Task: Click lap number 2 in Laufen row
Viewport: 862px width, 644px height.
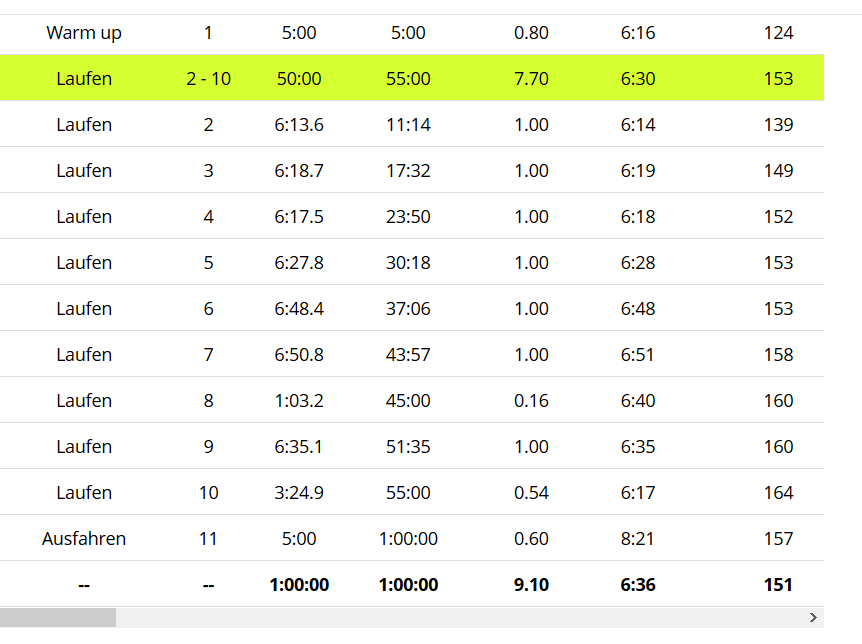Action: click(x=208, y=125)
